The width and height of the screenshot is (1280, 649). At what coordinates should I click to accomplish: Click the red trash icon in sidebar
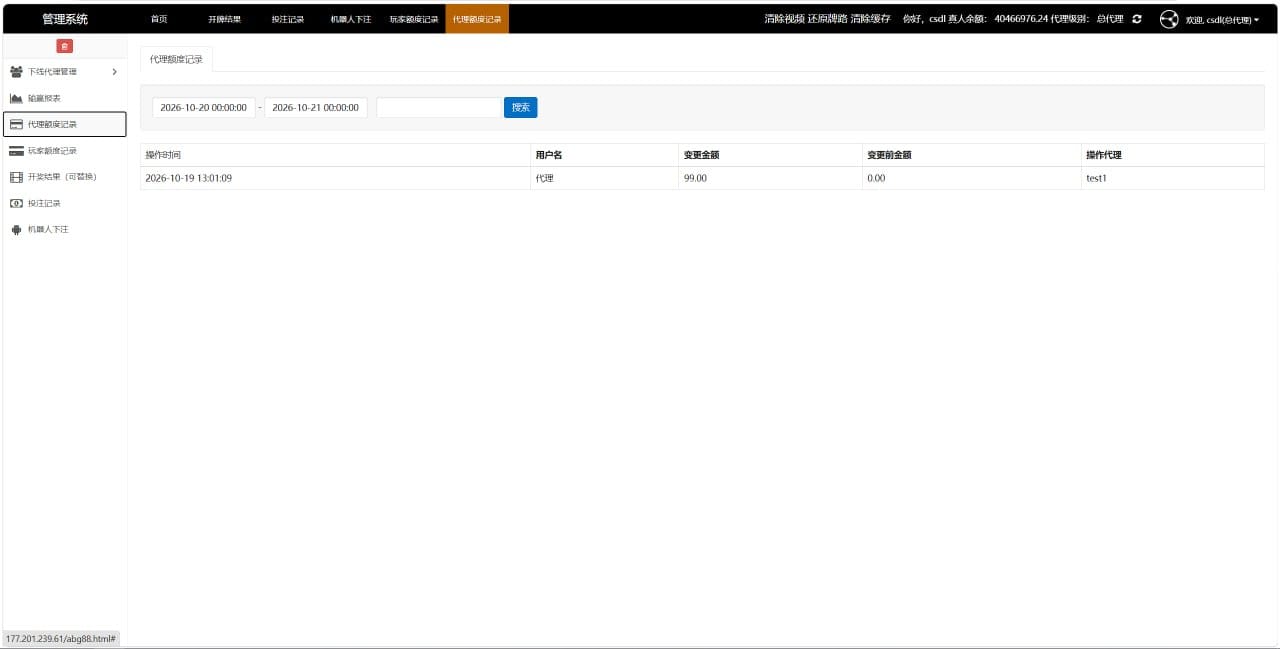point(65,46)
